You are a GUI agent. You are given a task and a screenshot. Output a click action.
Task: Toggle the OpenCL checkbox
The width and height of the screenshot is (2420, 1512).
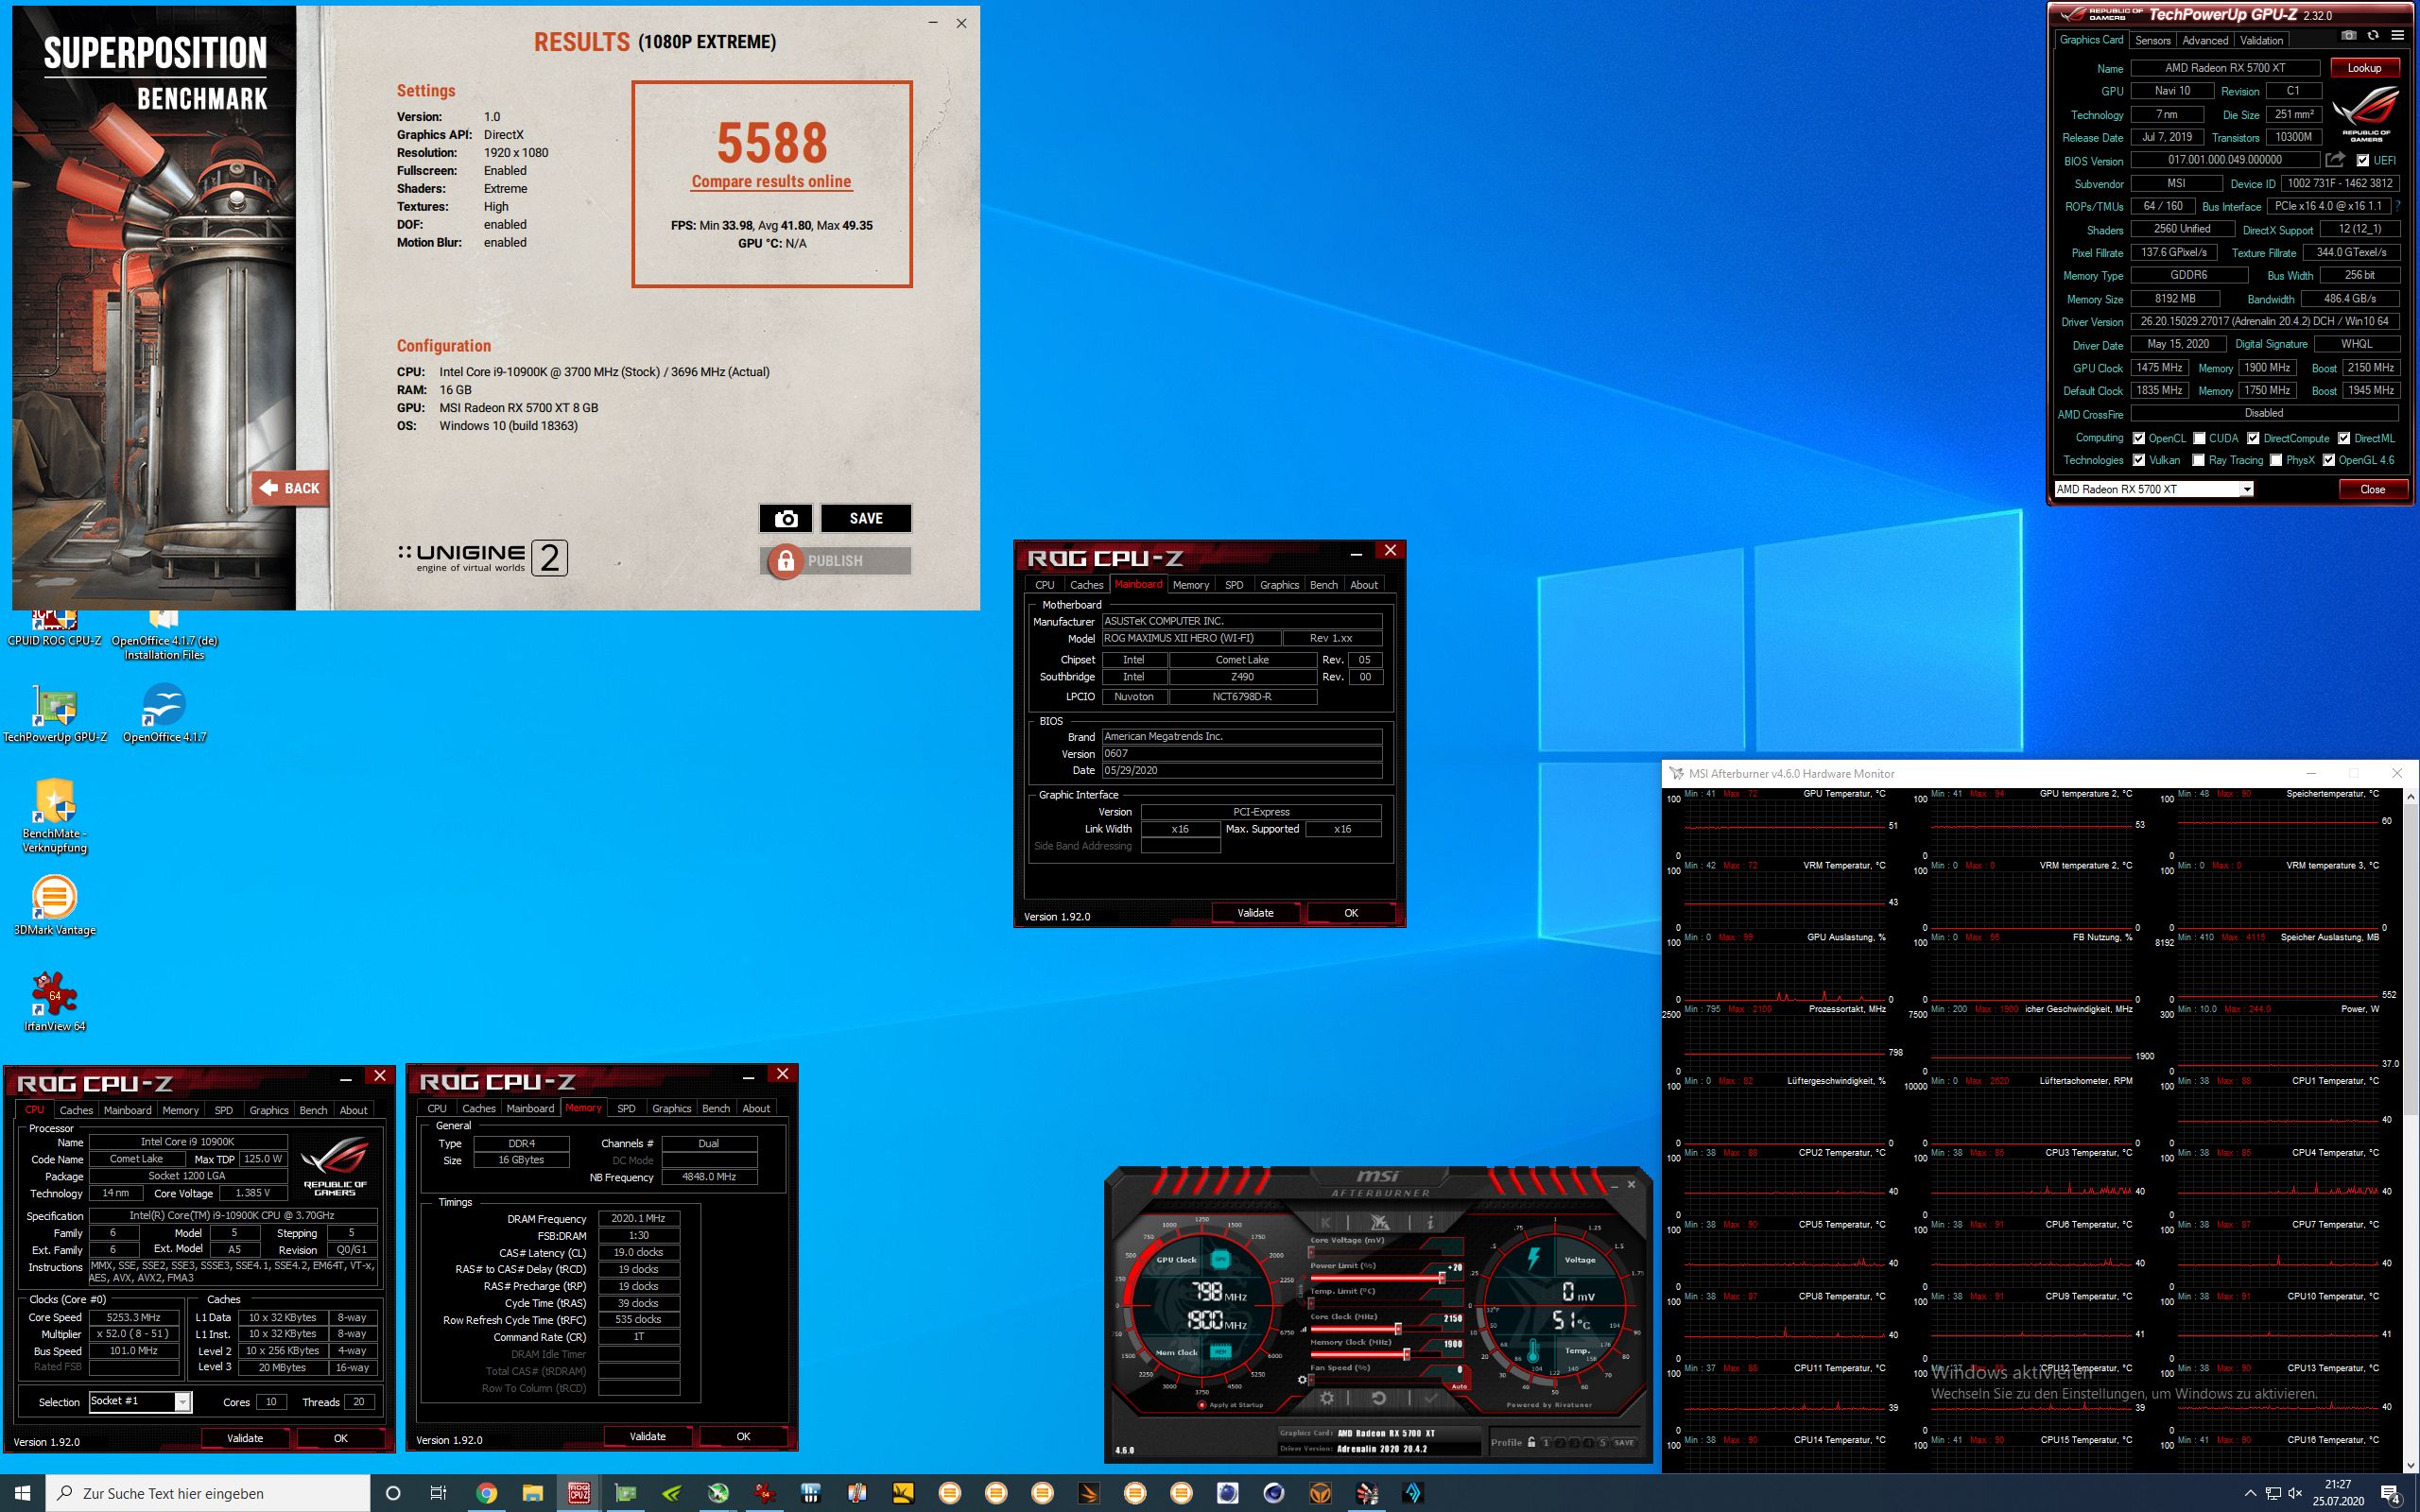[x=2139, y=438]
